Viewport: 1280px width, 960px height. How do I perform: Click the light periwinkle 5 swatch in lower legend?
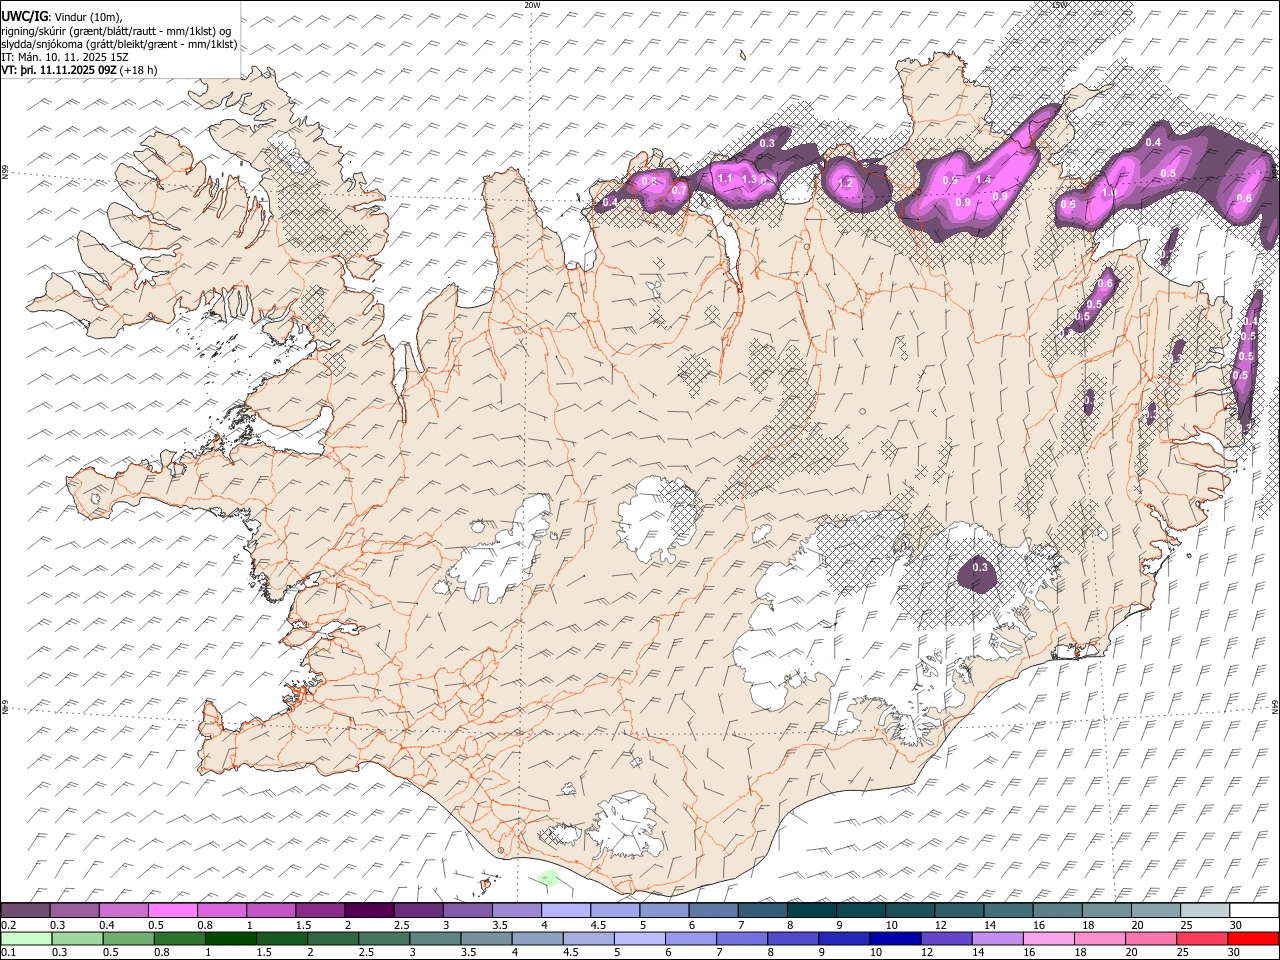641,938
